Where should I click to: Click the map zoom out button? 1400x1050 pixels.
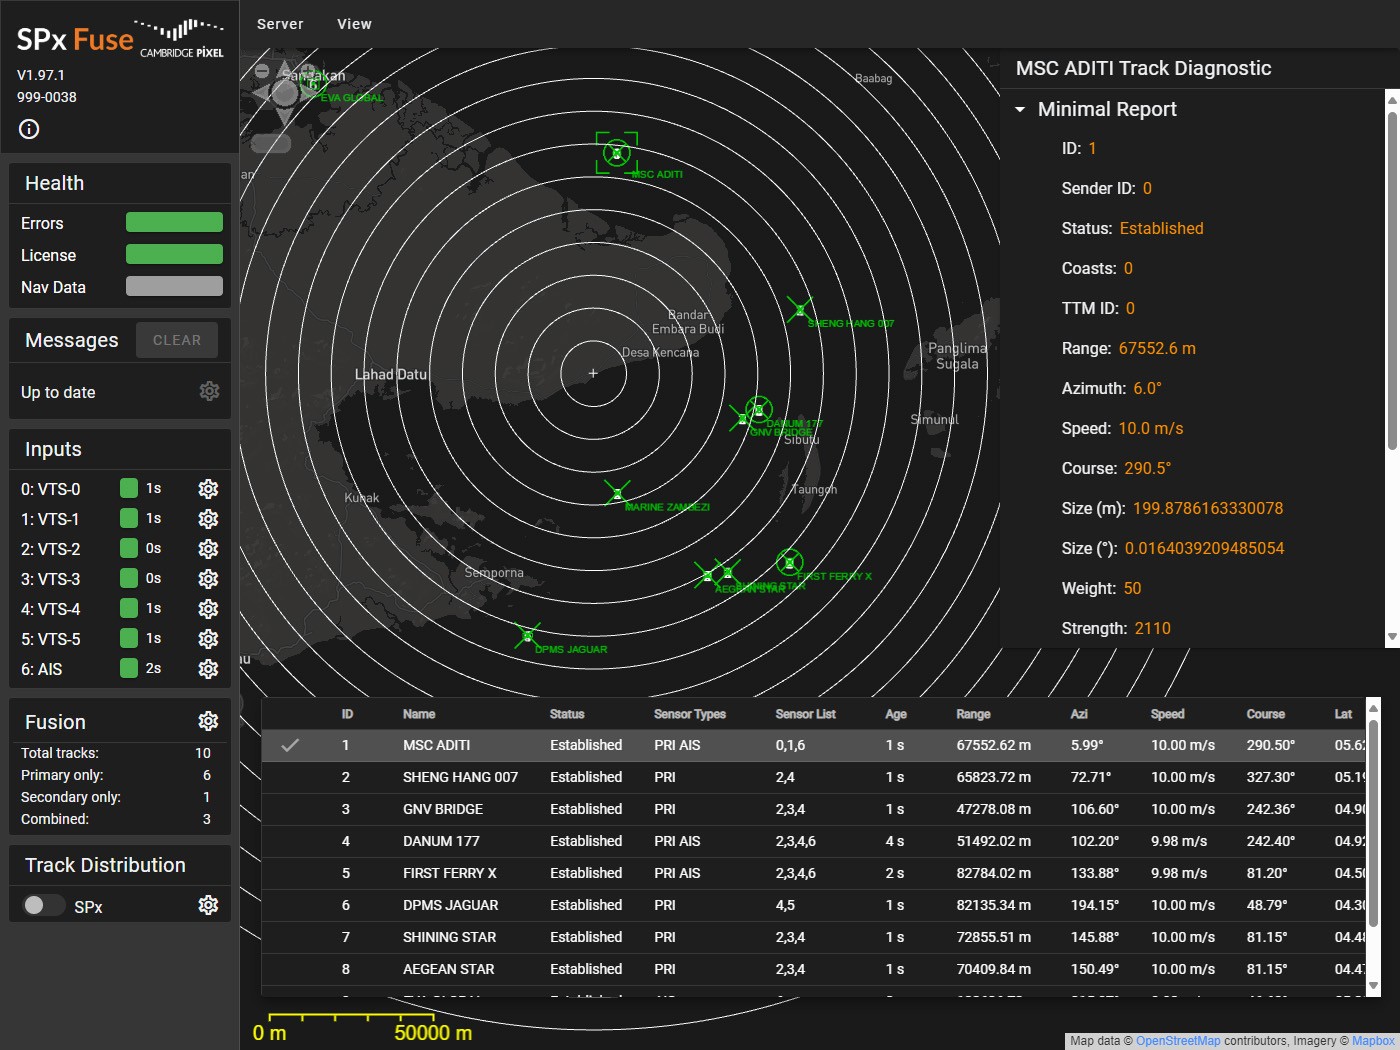[x=262, y=71]
